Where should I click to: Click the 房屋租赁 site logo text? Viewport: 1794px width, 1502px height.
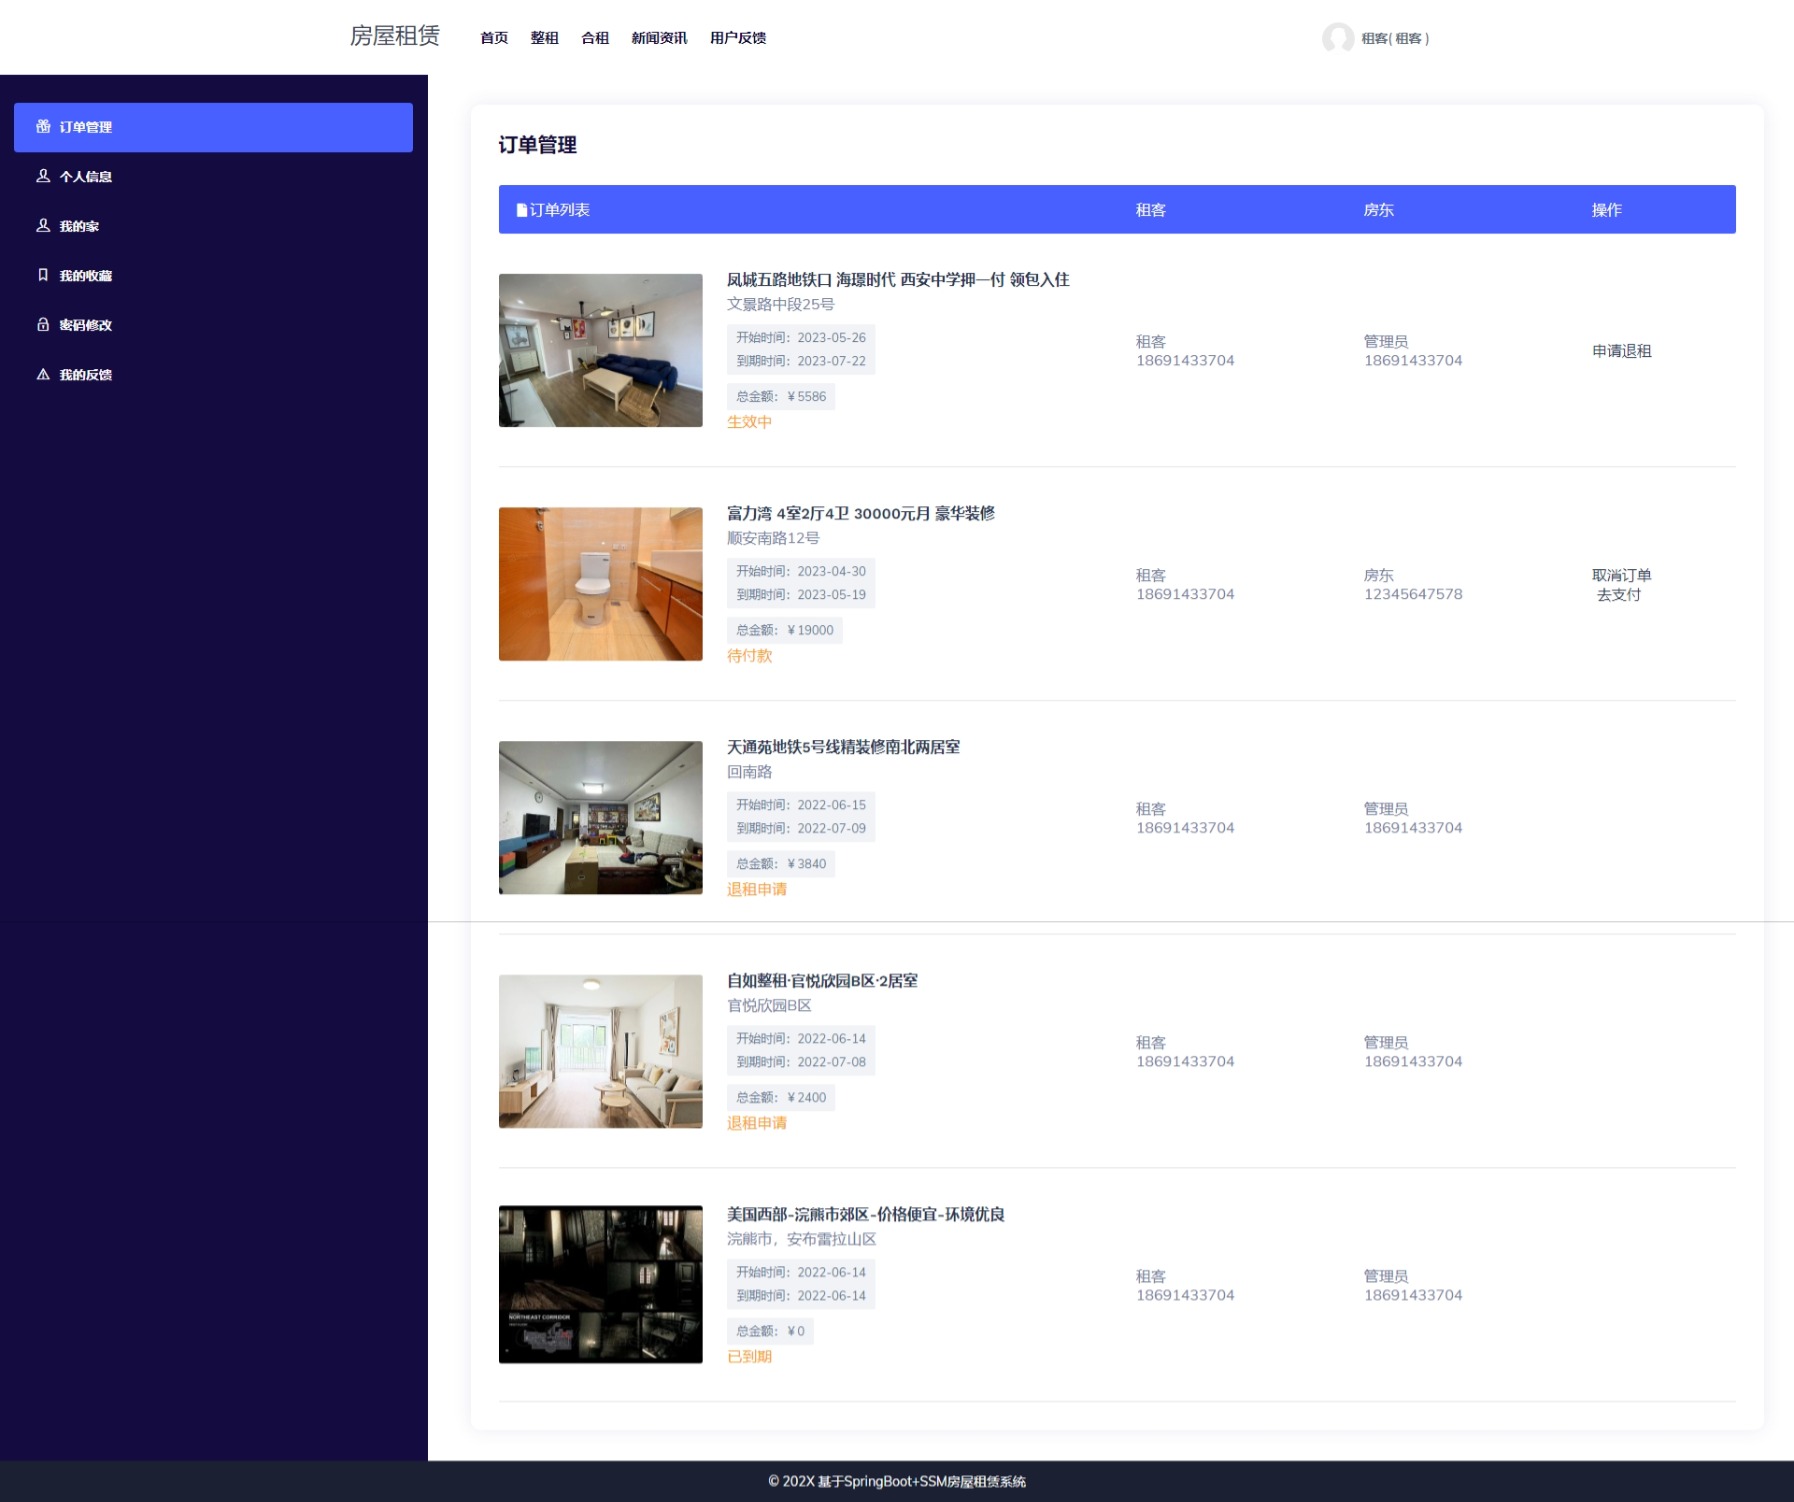pos(395,36)
